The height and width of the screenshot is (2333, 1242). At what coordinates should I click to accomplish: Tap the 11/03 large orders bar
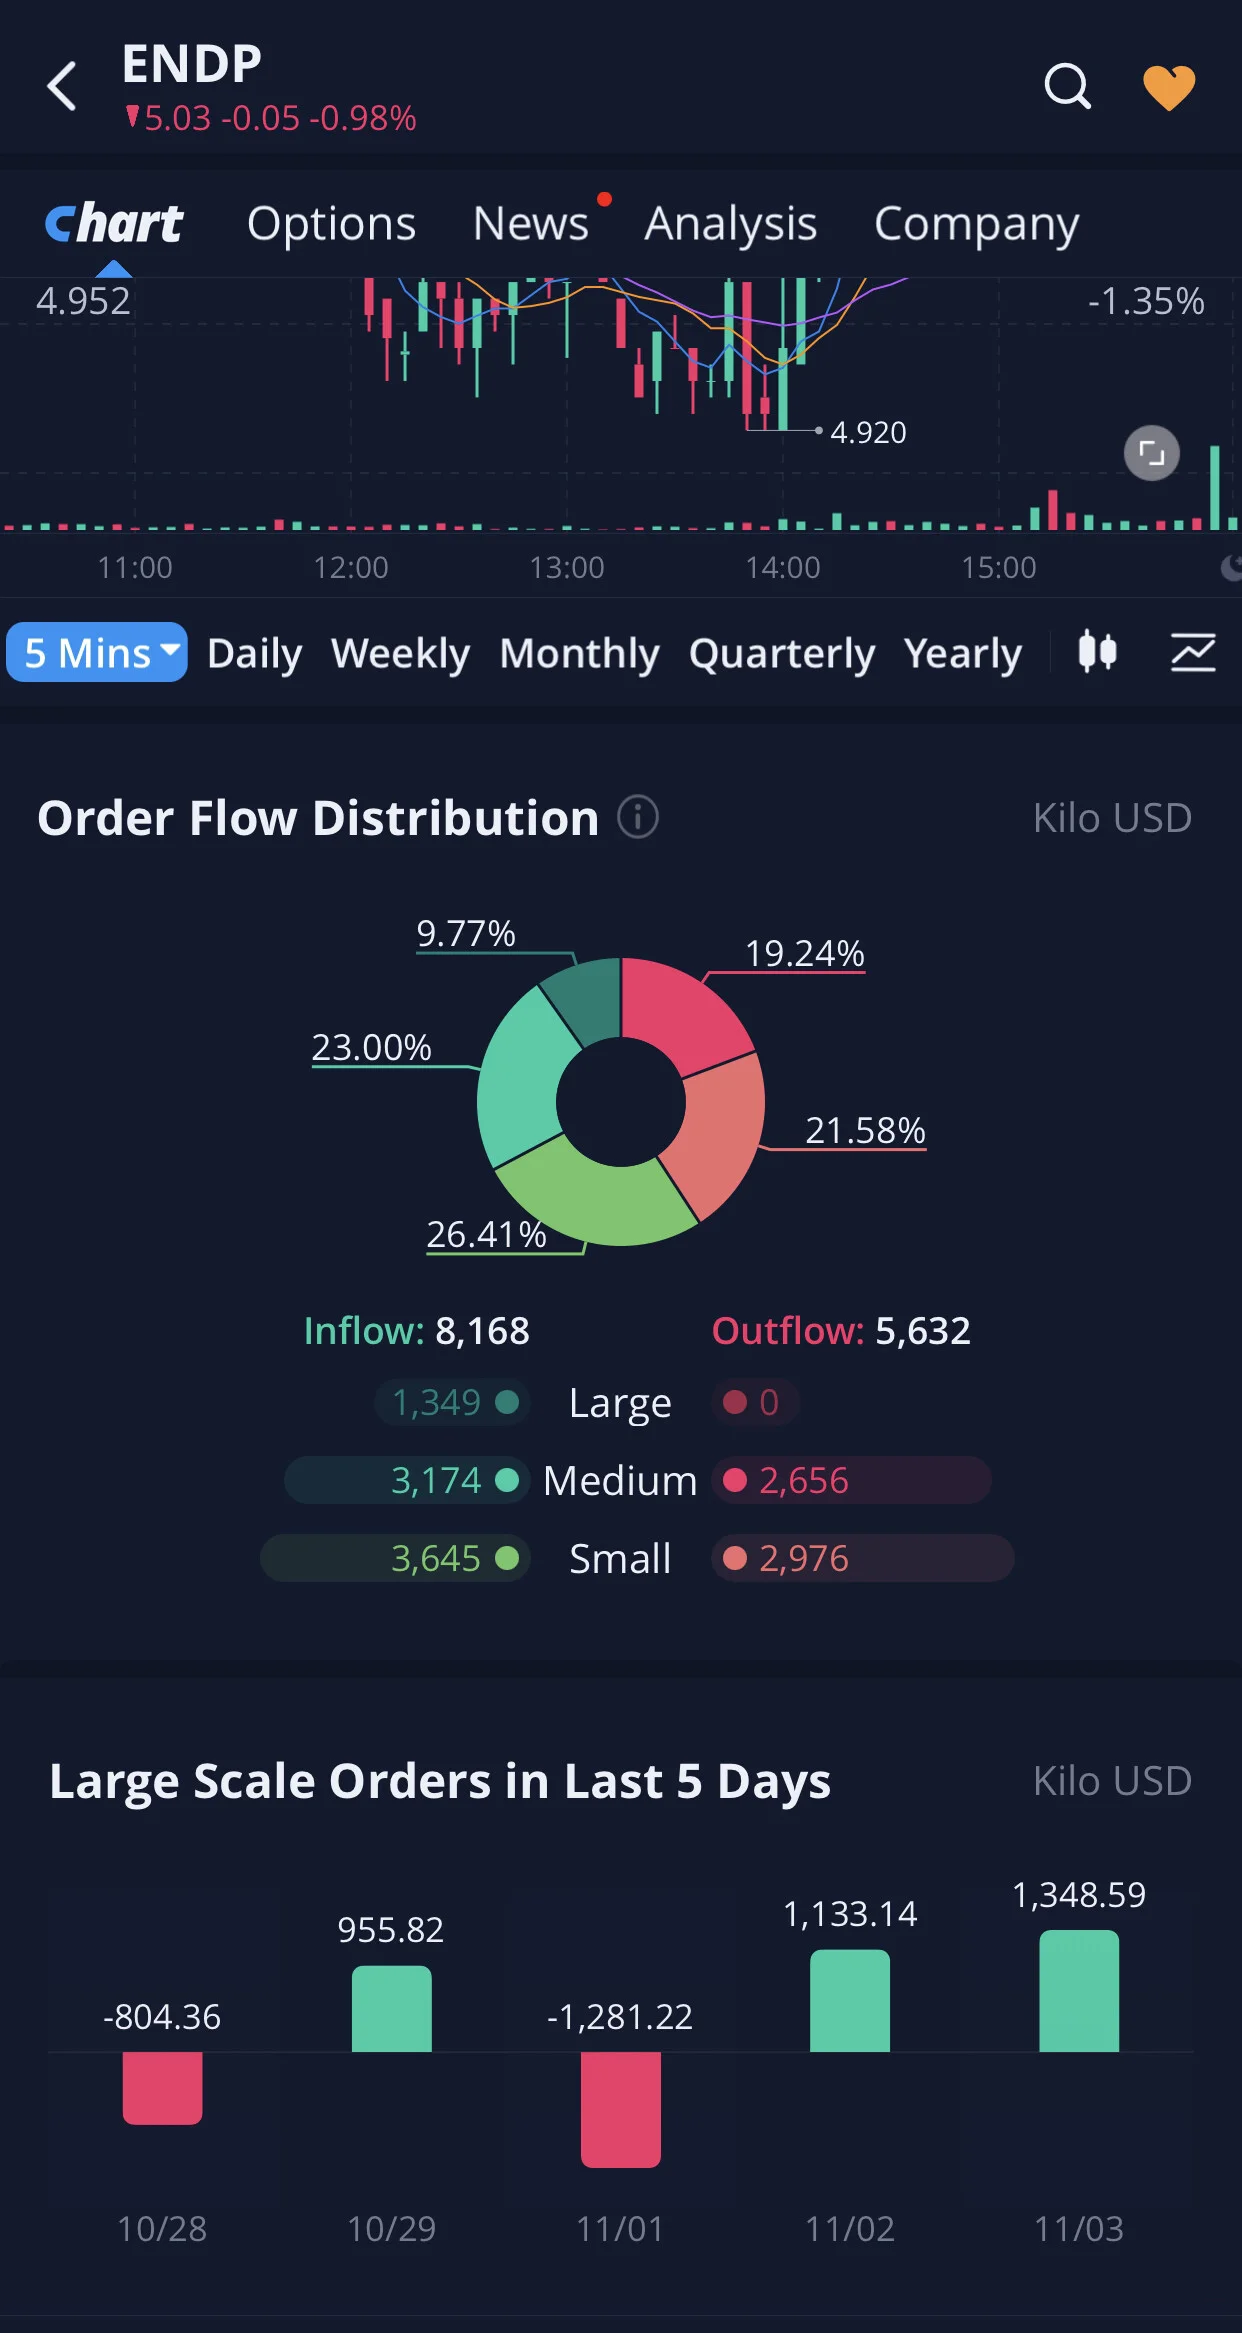coord(1079,1990)
